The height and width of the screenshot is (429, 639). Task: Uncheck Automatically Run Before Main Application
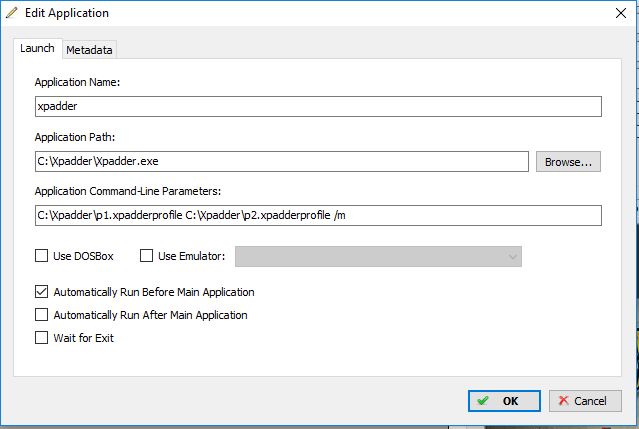[x=42, y=292]
